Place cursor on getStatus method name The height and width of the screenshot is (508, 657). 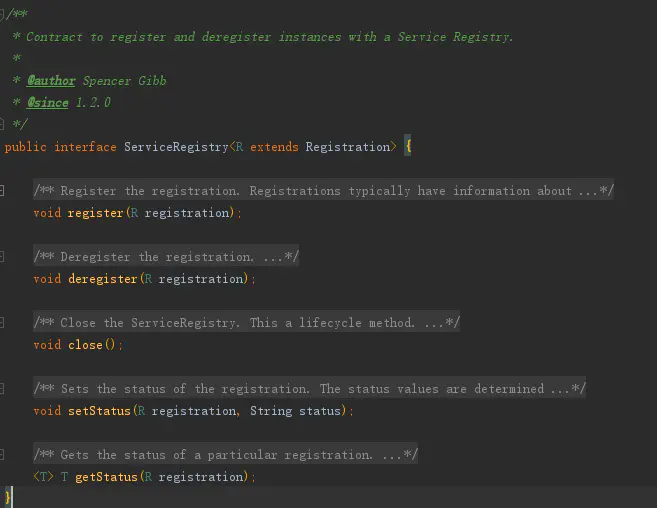pos(106,477)
